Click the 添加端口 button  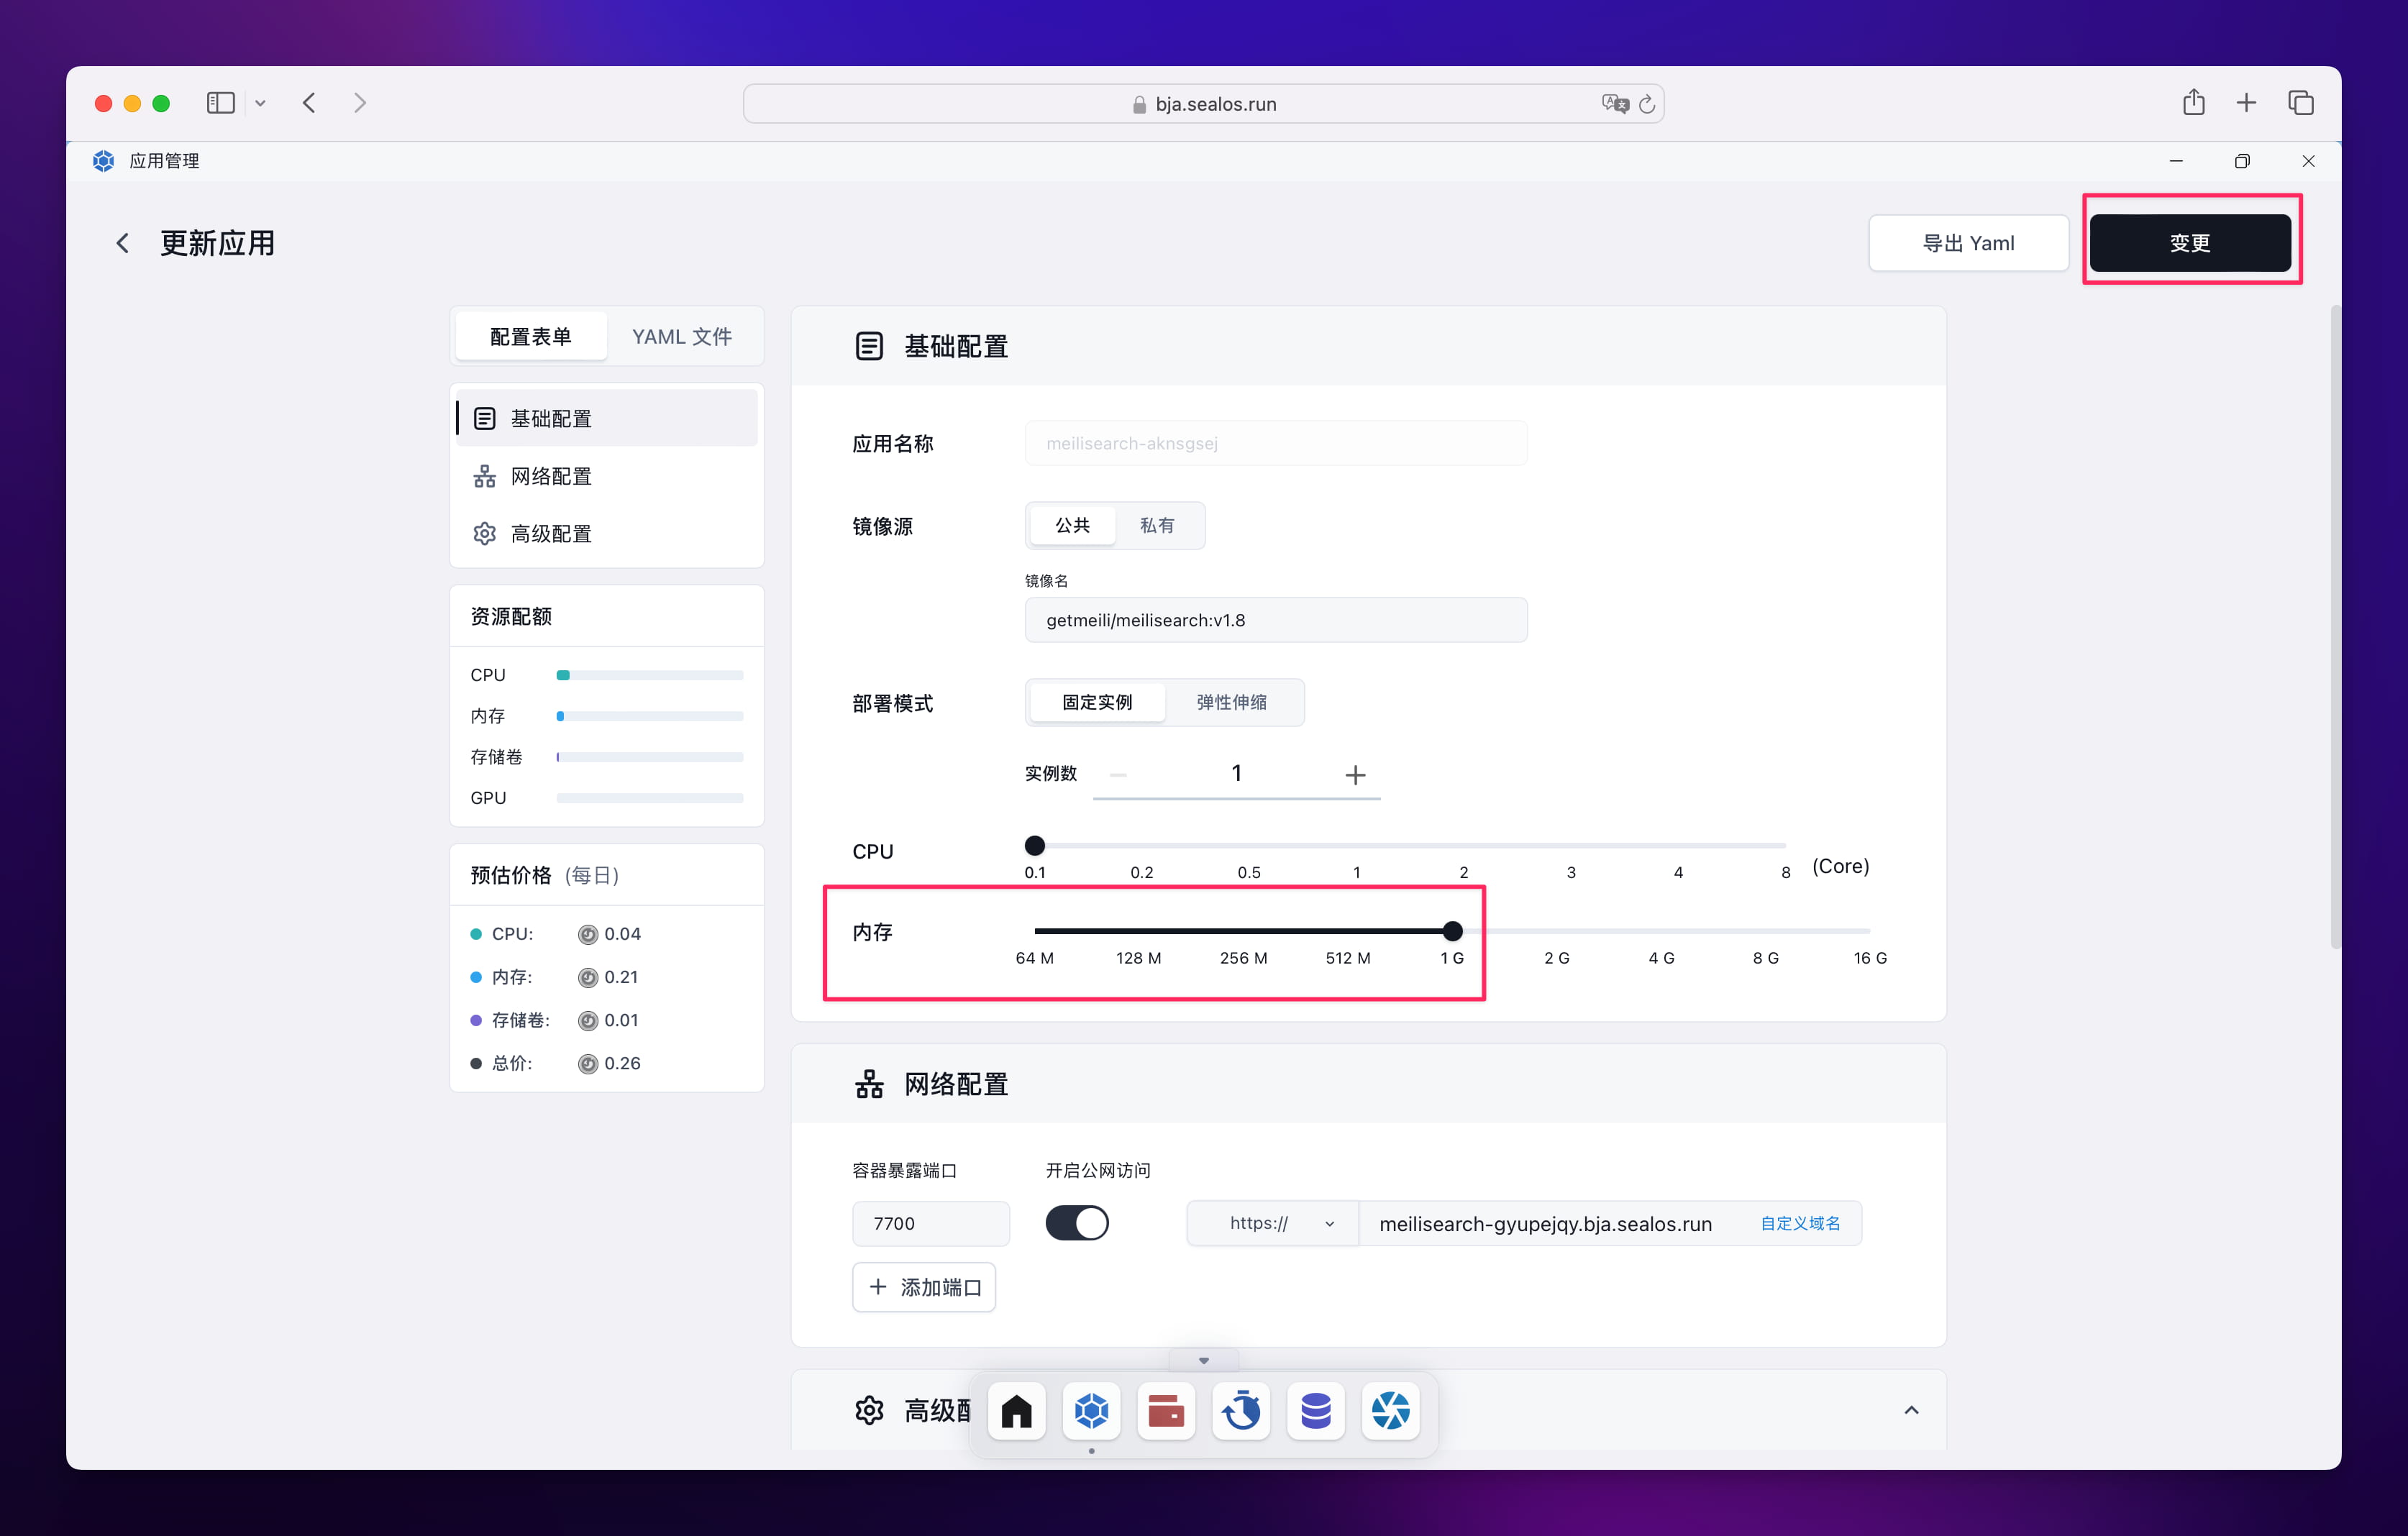(924, 1287)
